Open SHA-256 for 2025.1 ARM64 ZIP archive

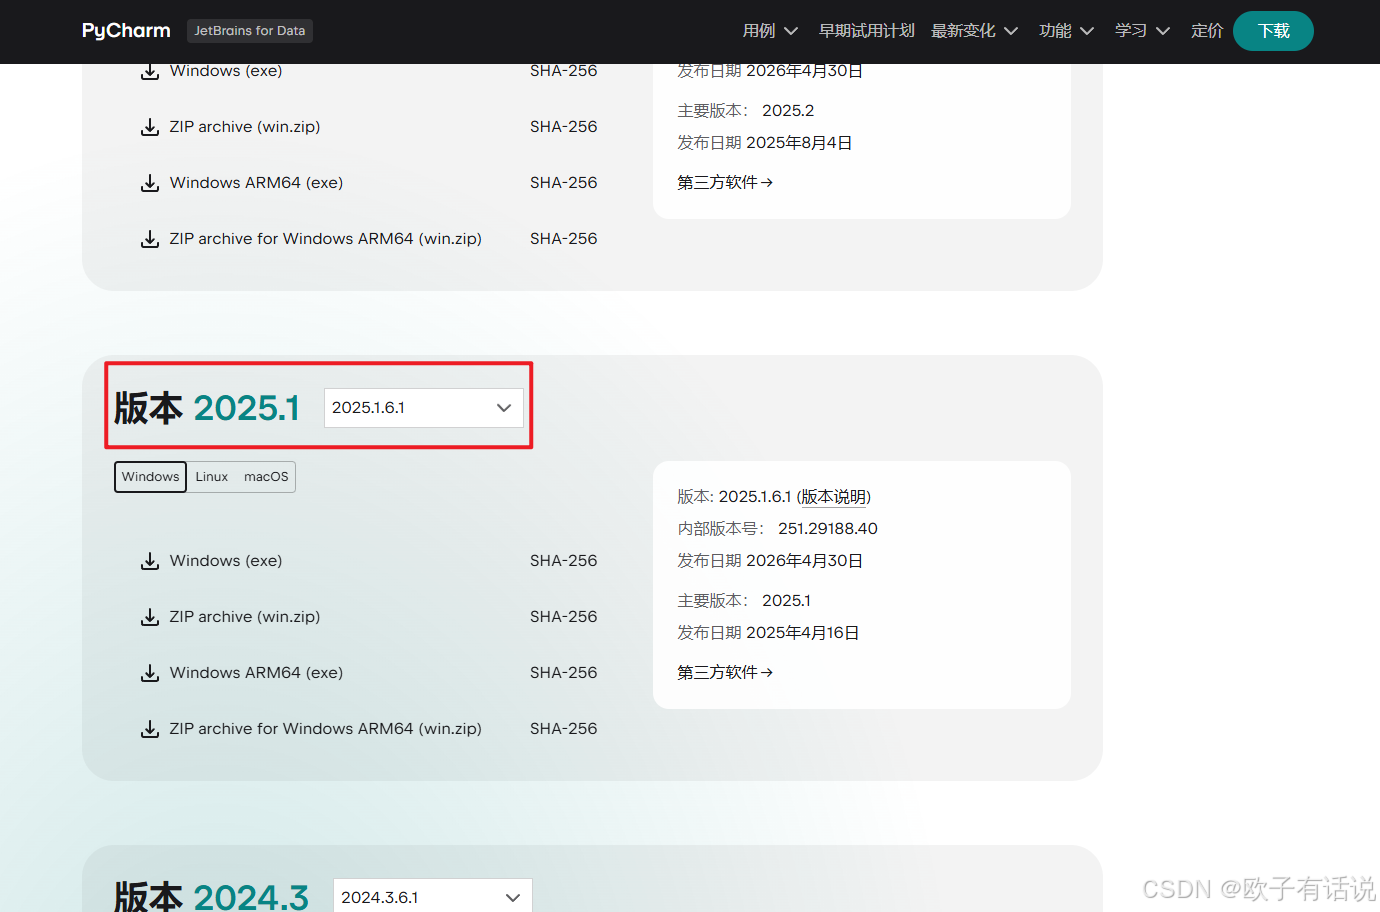564,729
